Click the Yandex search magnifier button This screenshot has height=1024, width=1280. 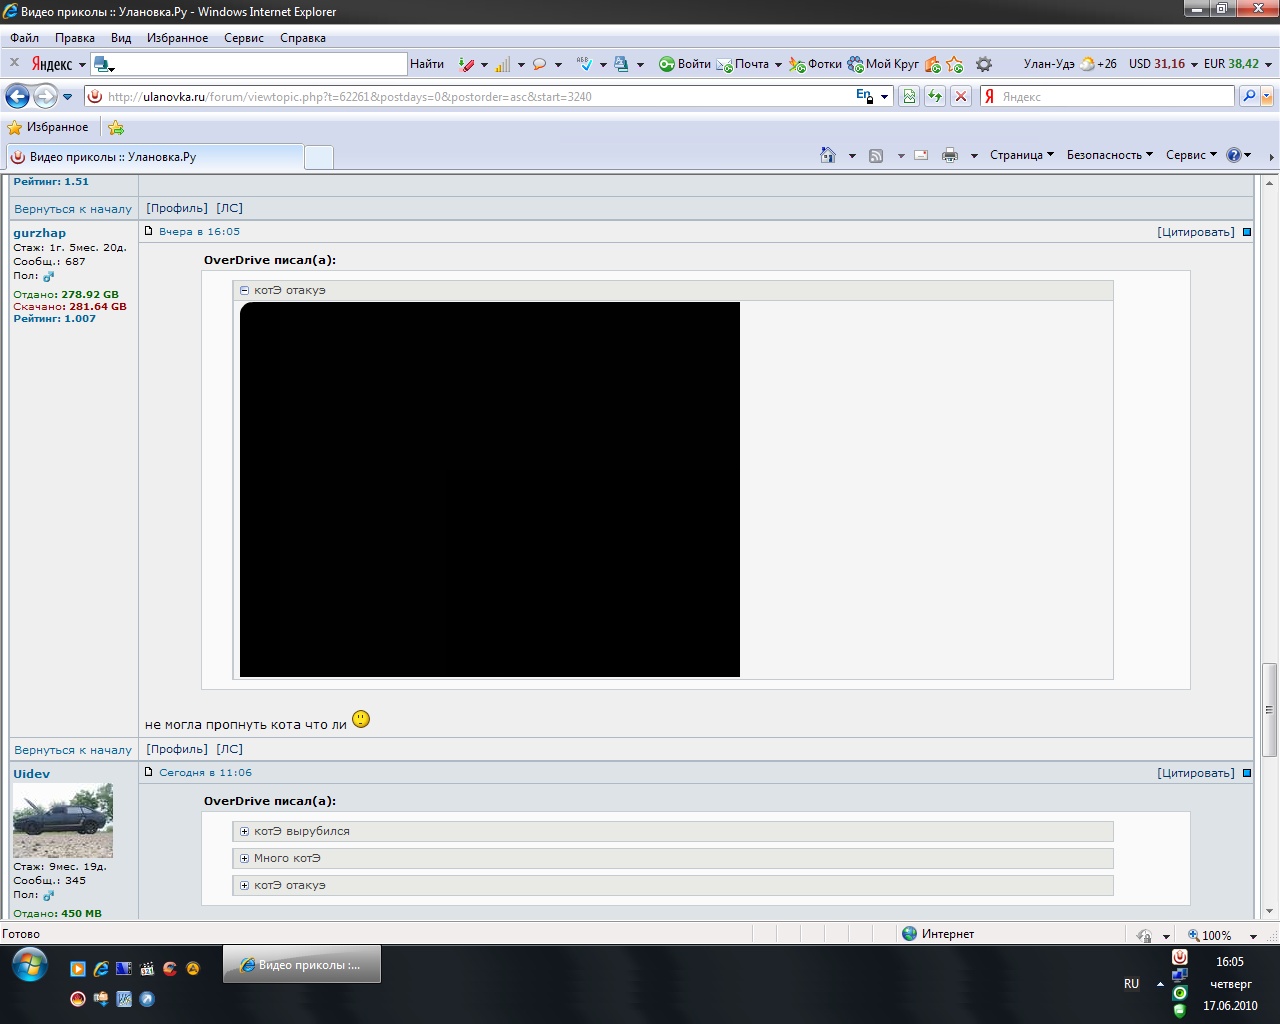pos(1248,97)
